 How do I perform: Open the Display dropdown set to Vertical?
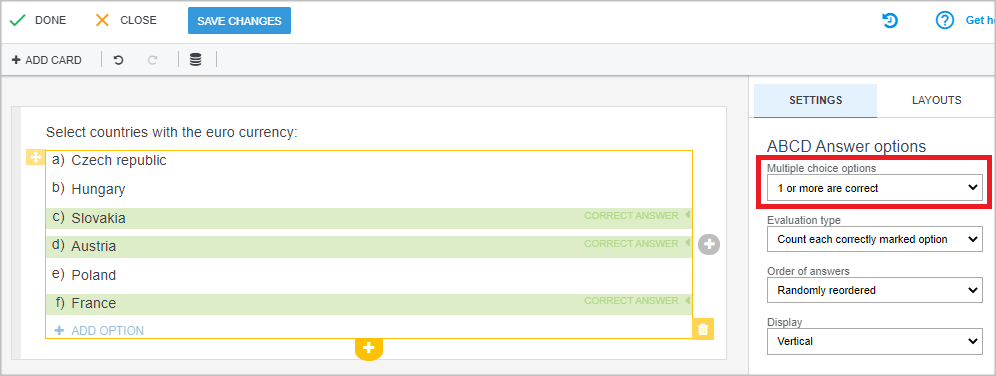point(875,341)
